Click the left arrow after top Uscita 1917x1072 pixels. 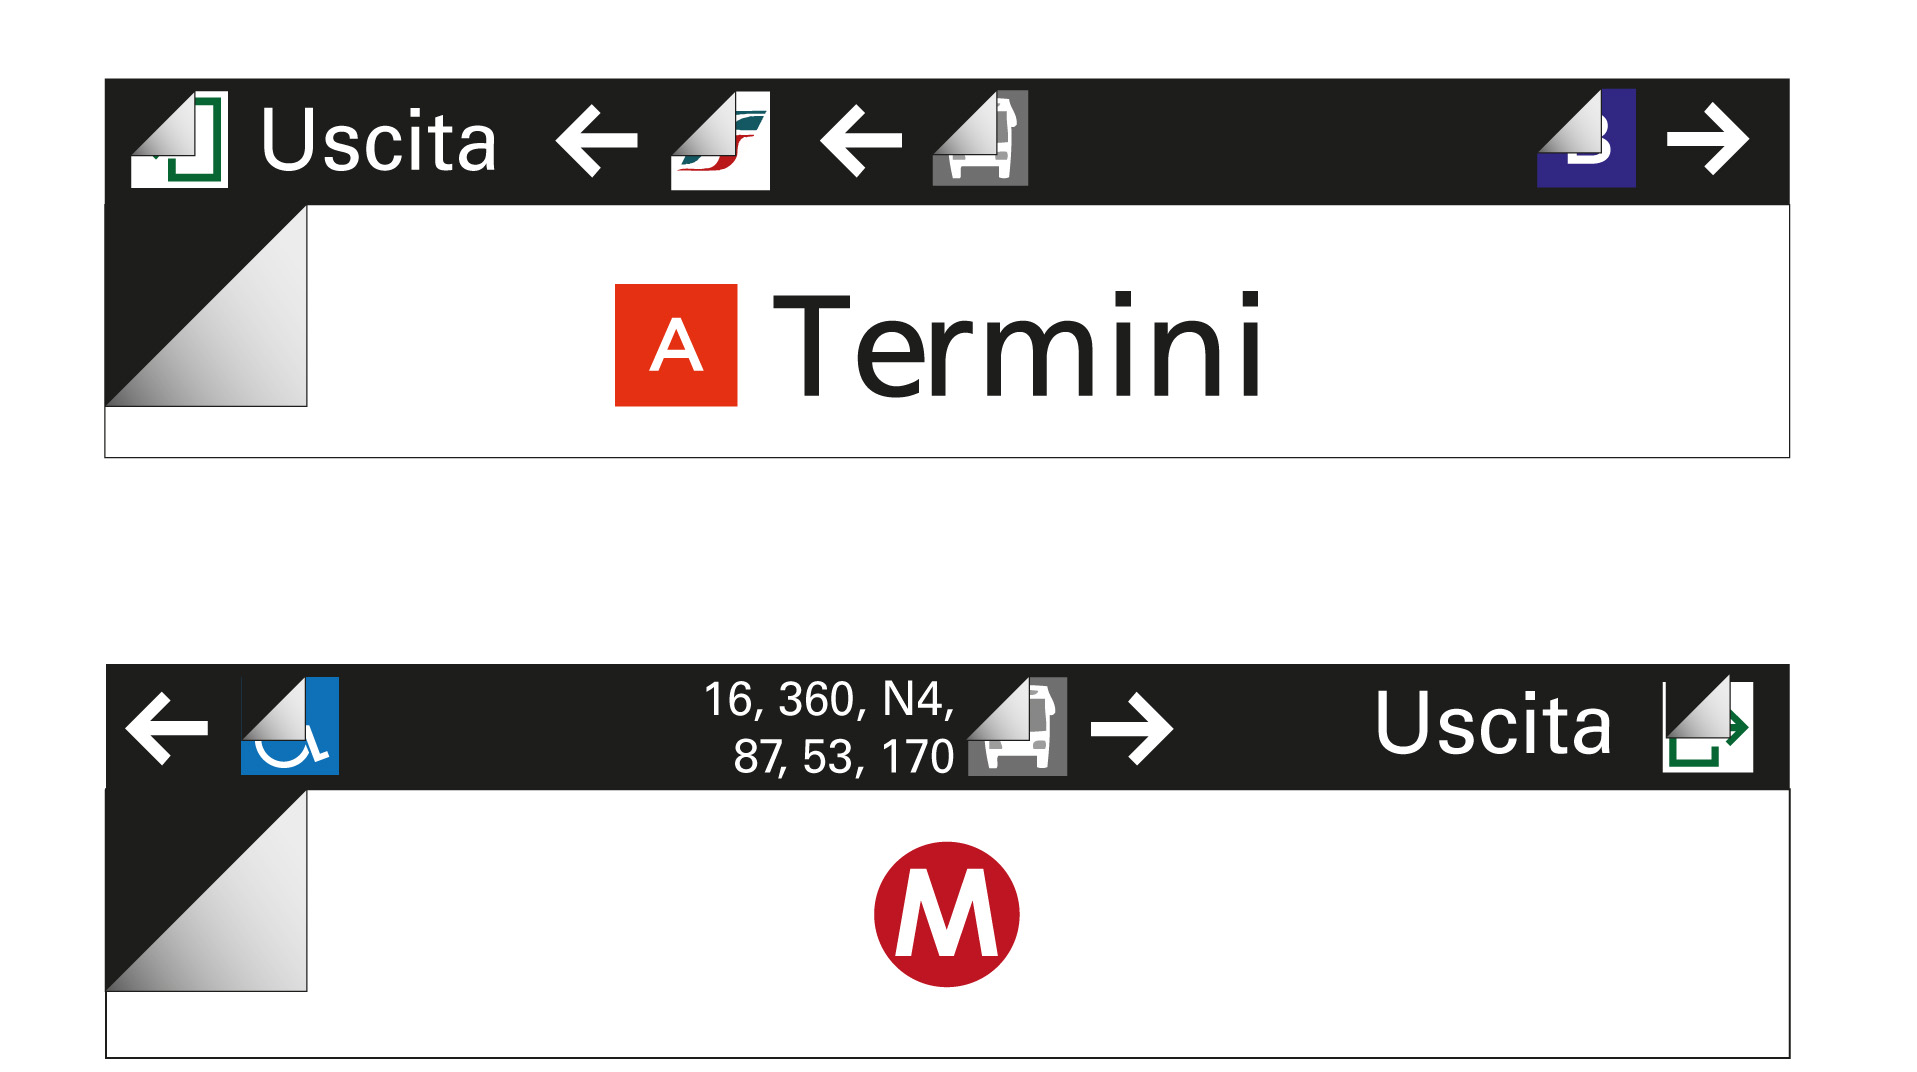[x=597, y=140]
